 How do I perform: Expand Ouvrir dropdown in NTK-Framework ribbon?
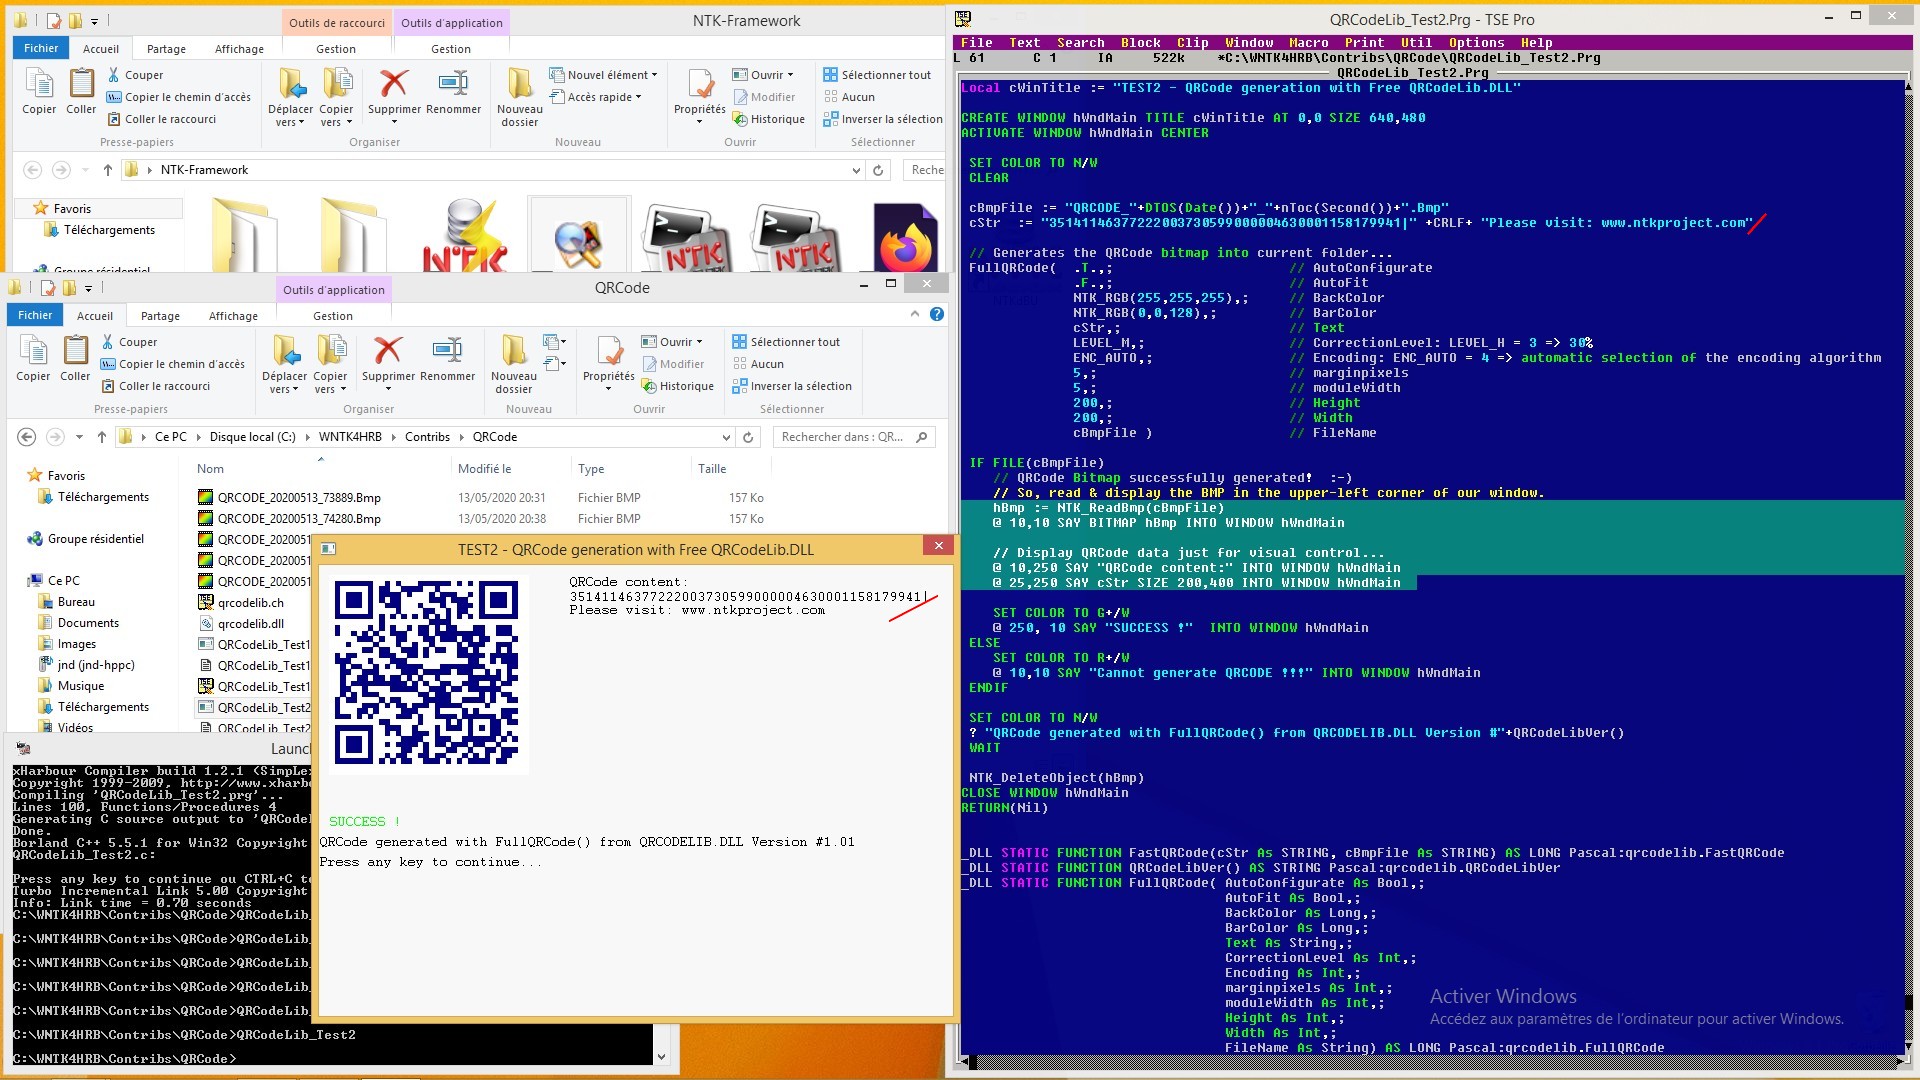762,75
